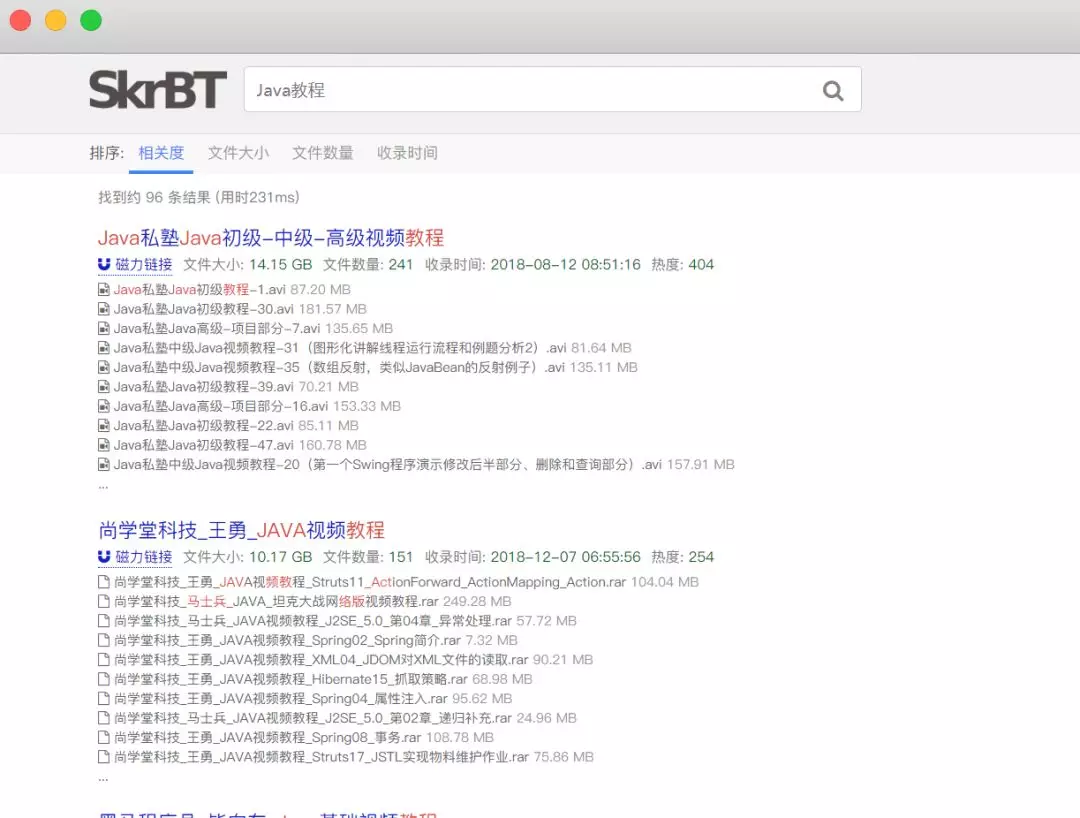Click 收录时间 2018-08-12 08:51:16 value

[565, 264]
